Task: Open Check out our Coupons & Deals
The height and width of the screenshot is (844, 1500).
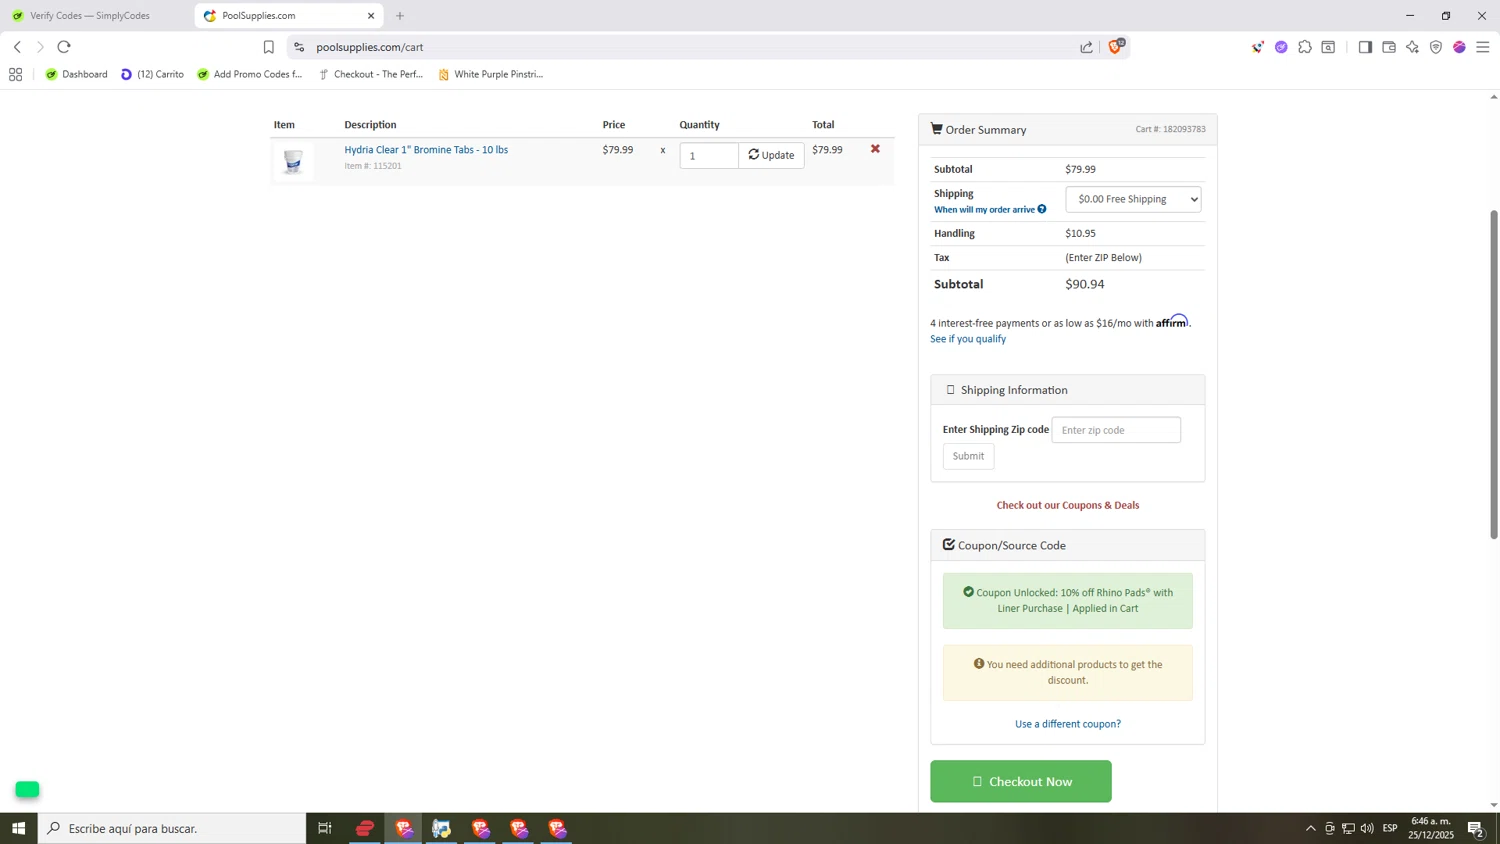Action: click(x=1067, y=505)
